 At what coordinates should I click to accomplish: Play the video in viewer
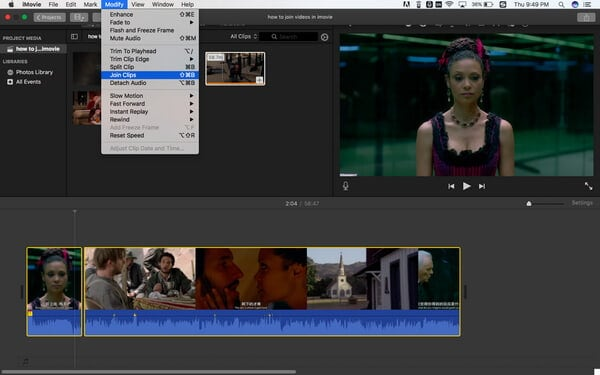click(x=466, y=186)
